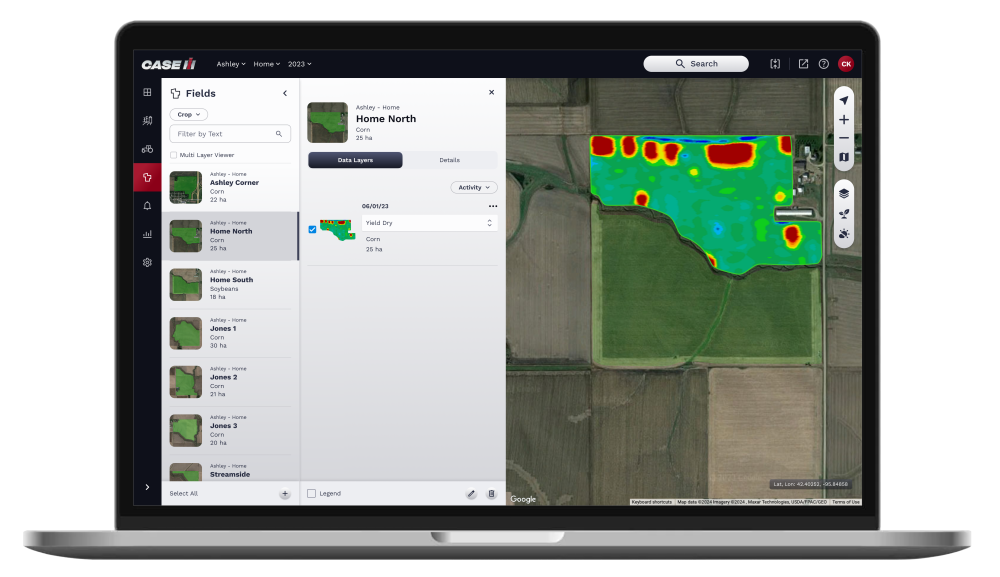The image size is (1000, 577).
Task: Select the Data Layers tab
Action: (x=355, y=160)
